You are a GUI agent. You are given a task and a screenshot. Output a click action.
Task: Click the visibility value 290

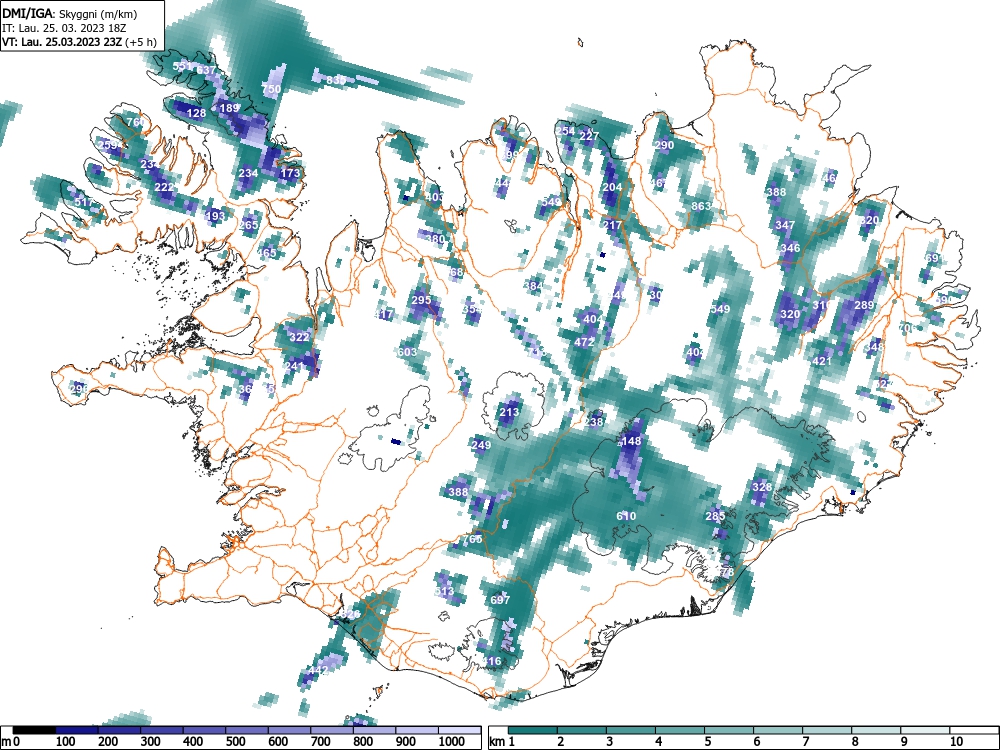coord(665,145)
